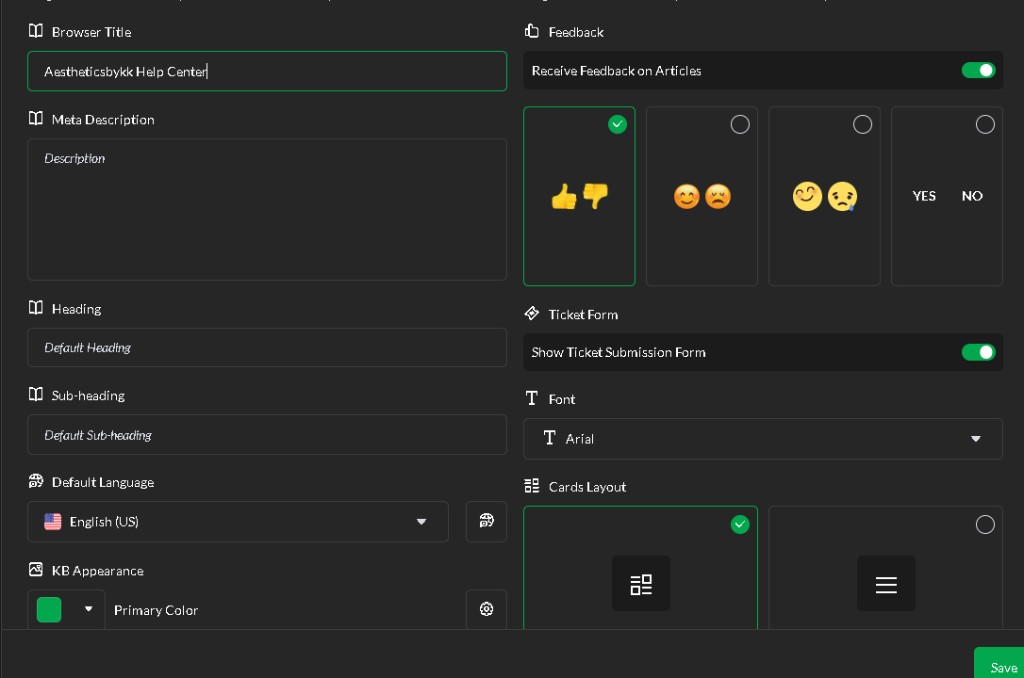Toggle Show Ticket Submission Form switch
Image resolution: width=1024 pixels, height=678 pixels.
coord(978,352)
